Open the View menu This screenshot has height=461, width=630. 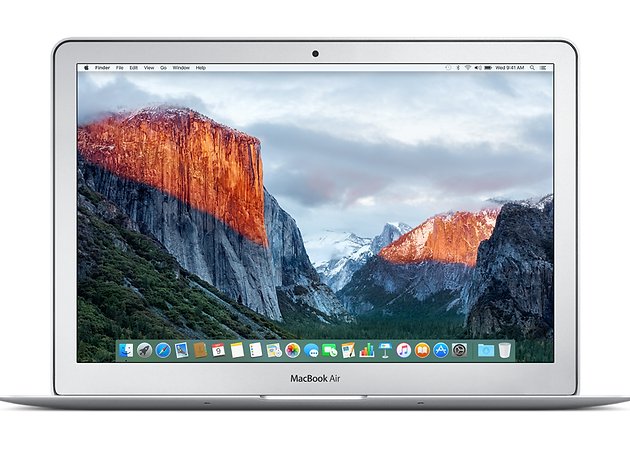tap(149, 68)
